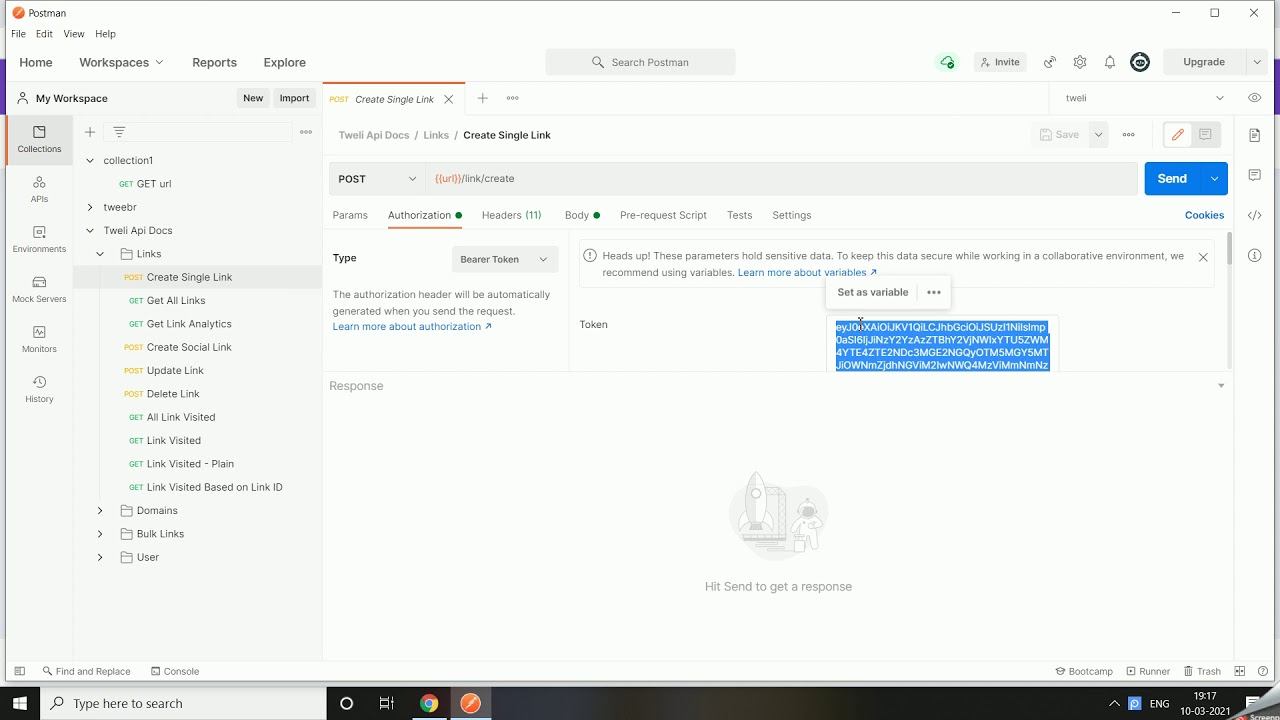Open the user avatar profile menu

coord(1140,62)
